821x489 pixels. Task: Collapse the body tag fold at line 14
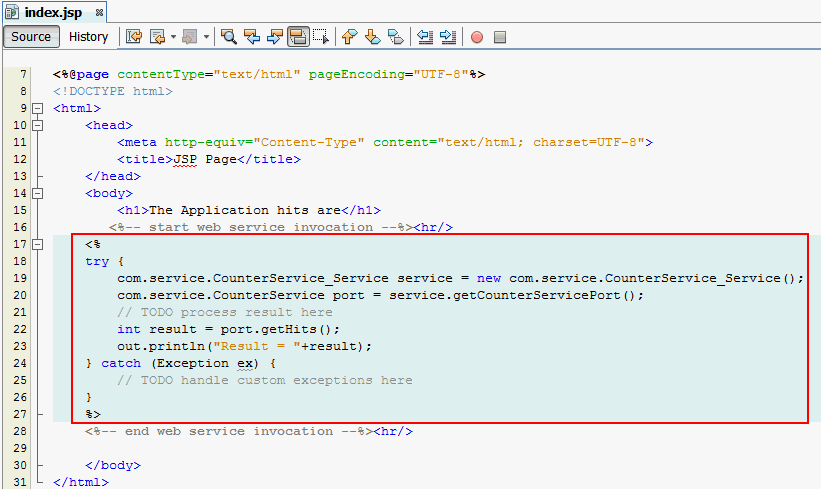pos(38,193)
